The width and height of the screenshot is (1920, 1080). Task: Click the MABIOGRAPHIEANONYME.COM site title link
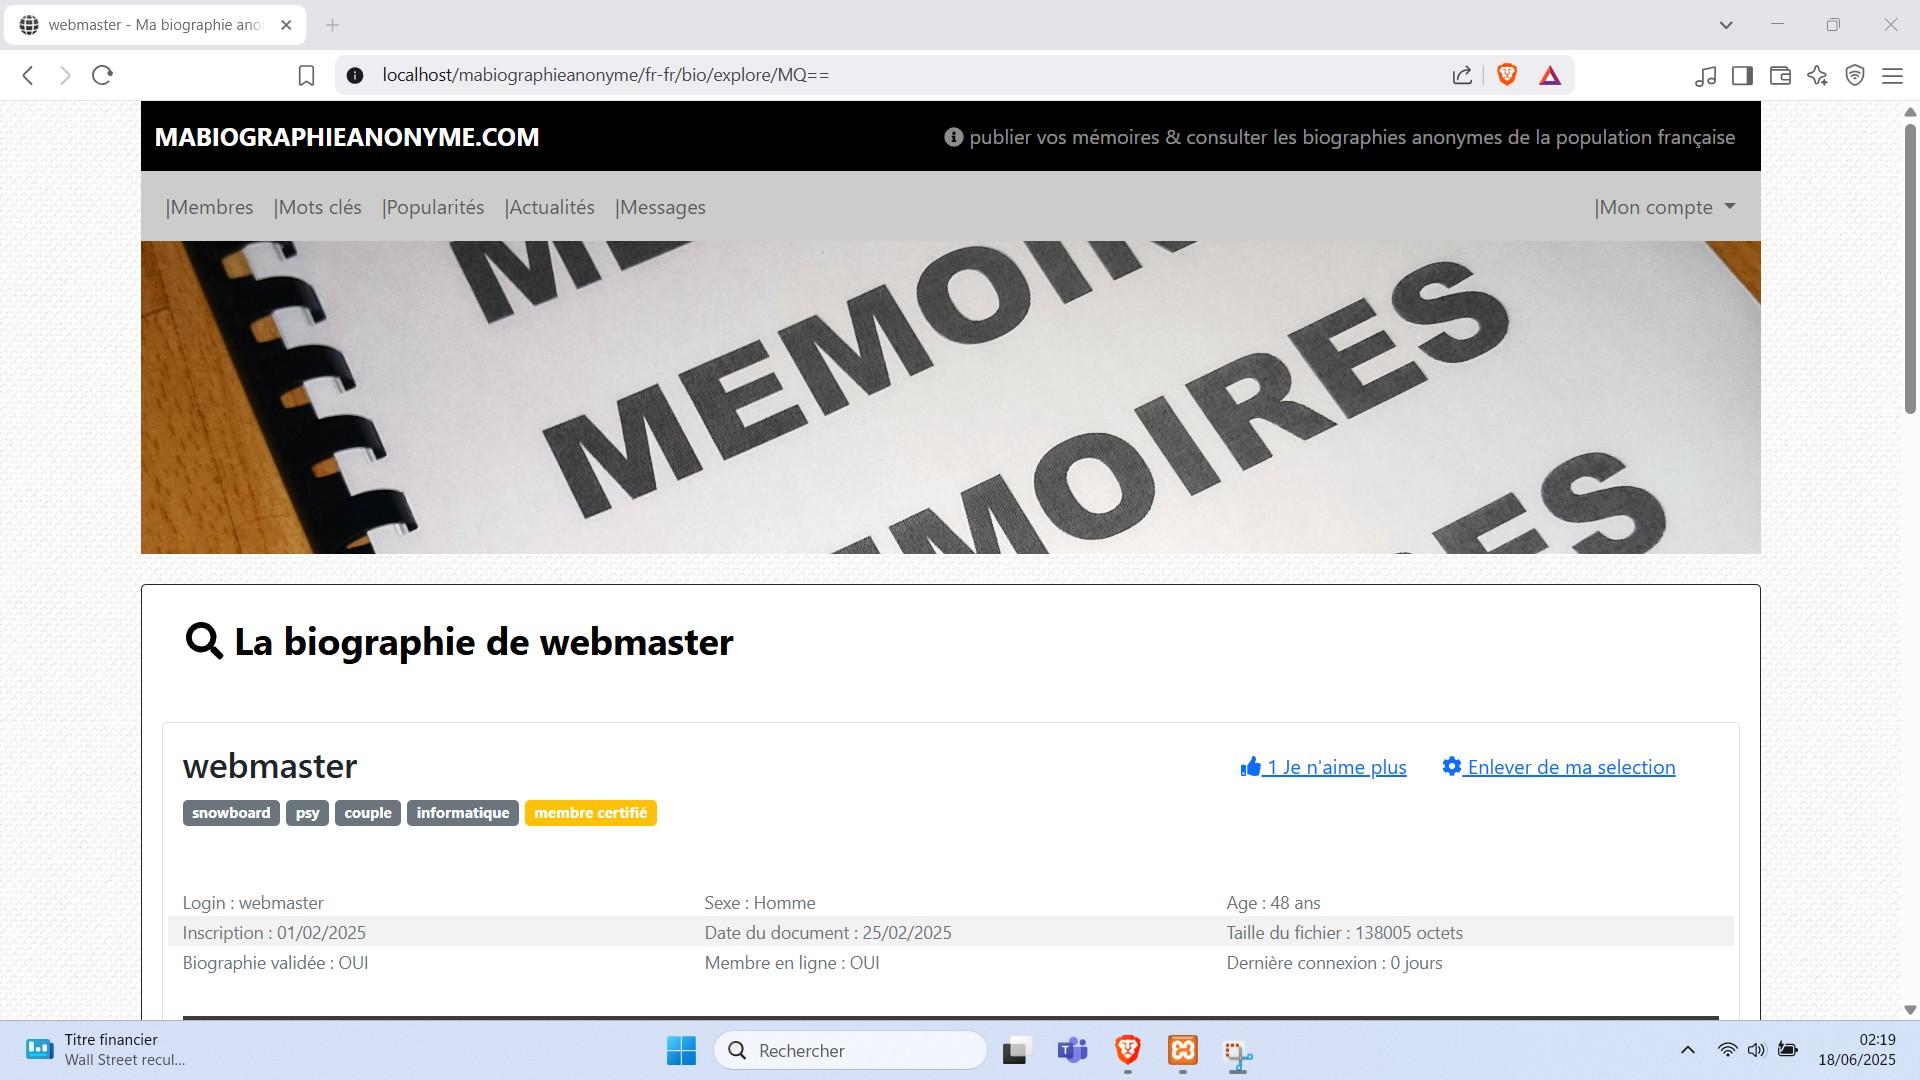click(347, 137)
